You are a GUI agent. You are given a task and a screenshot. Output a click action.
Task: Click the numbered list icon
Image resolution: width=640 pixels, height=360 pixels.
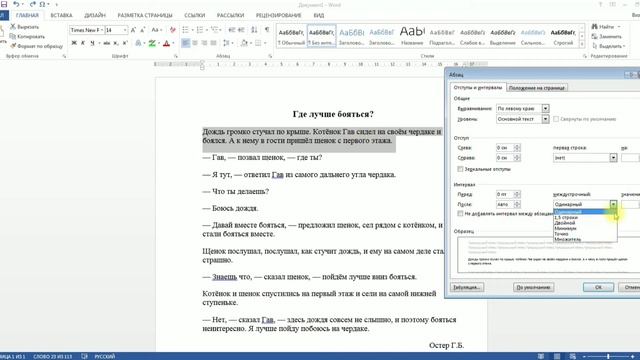[x=200, y=30]
